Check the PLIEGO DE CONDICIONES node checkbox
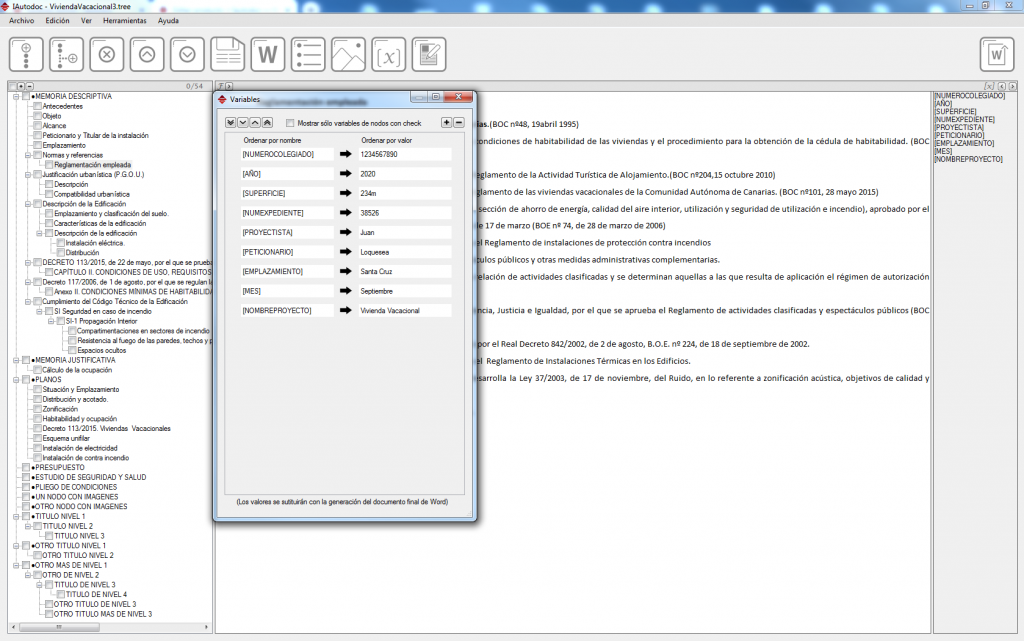This screenshot has width=1024, height=641. point(26,487)
